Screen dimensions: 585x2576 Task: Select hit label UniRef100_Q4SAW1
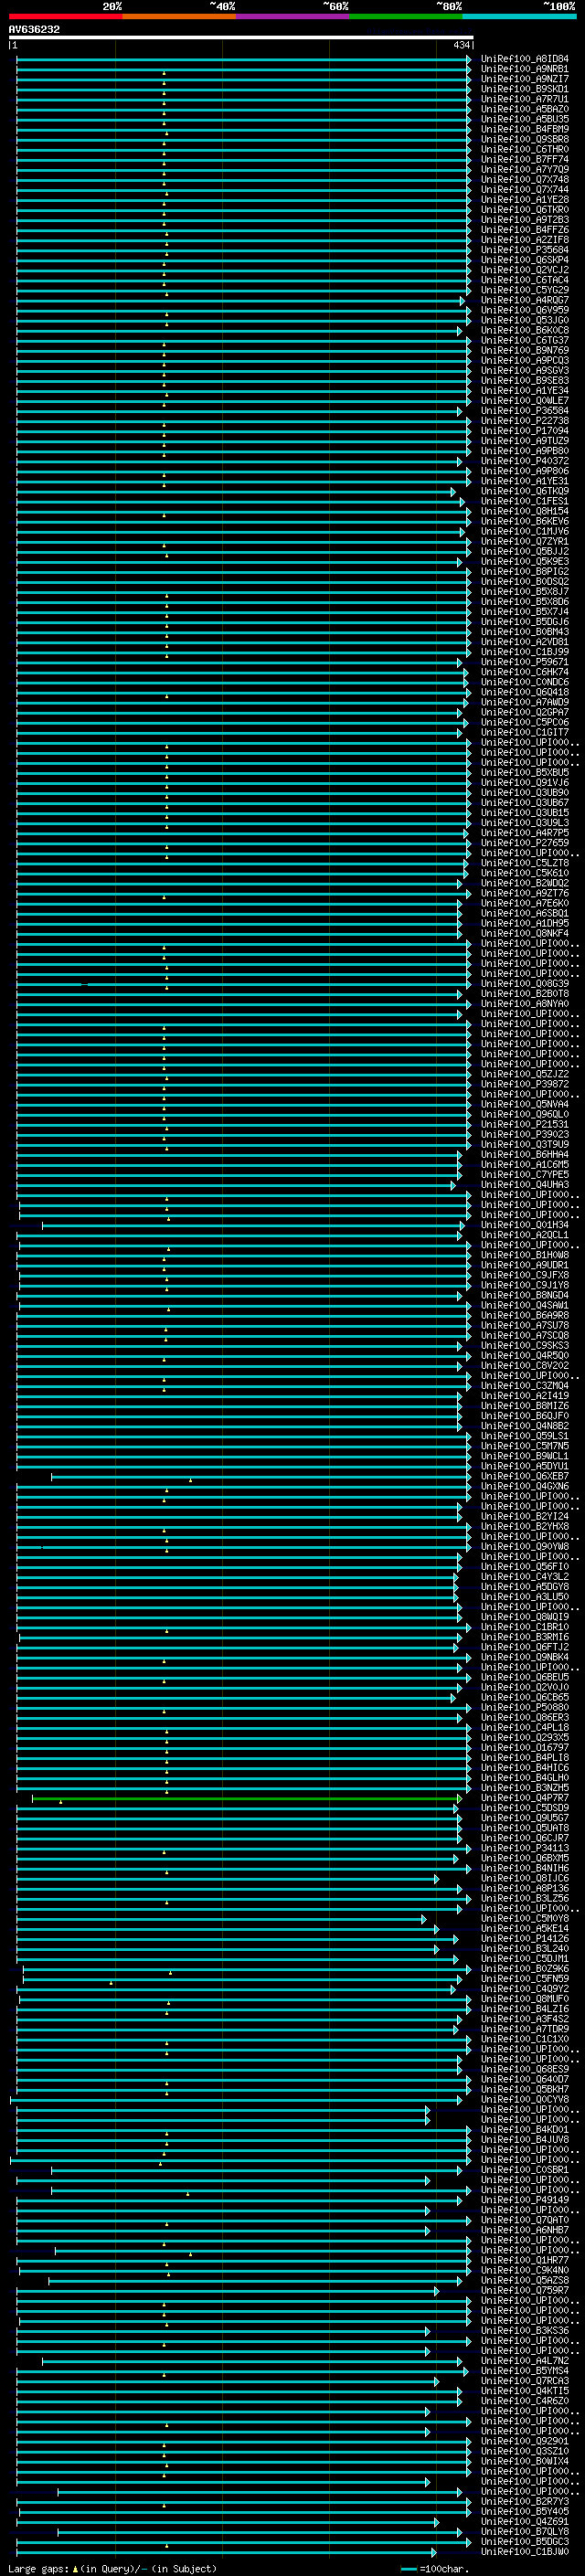coord(524,1306)
